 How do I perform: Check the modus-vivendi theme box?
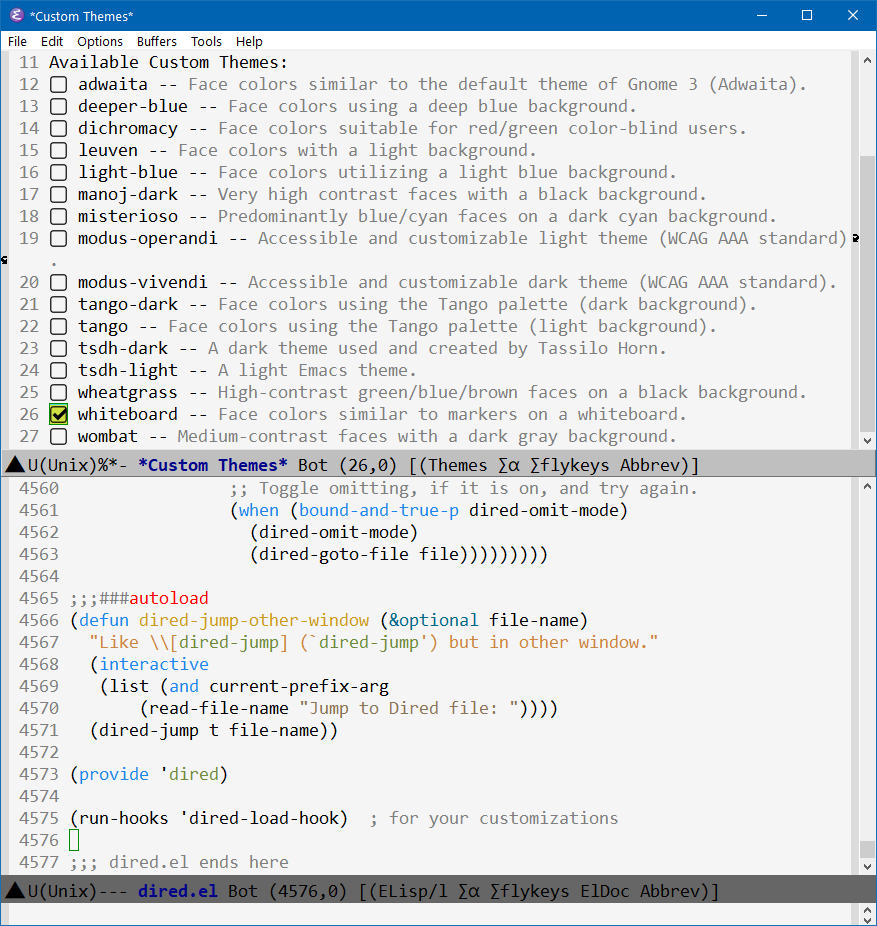58,282
